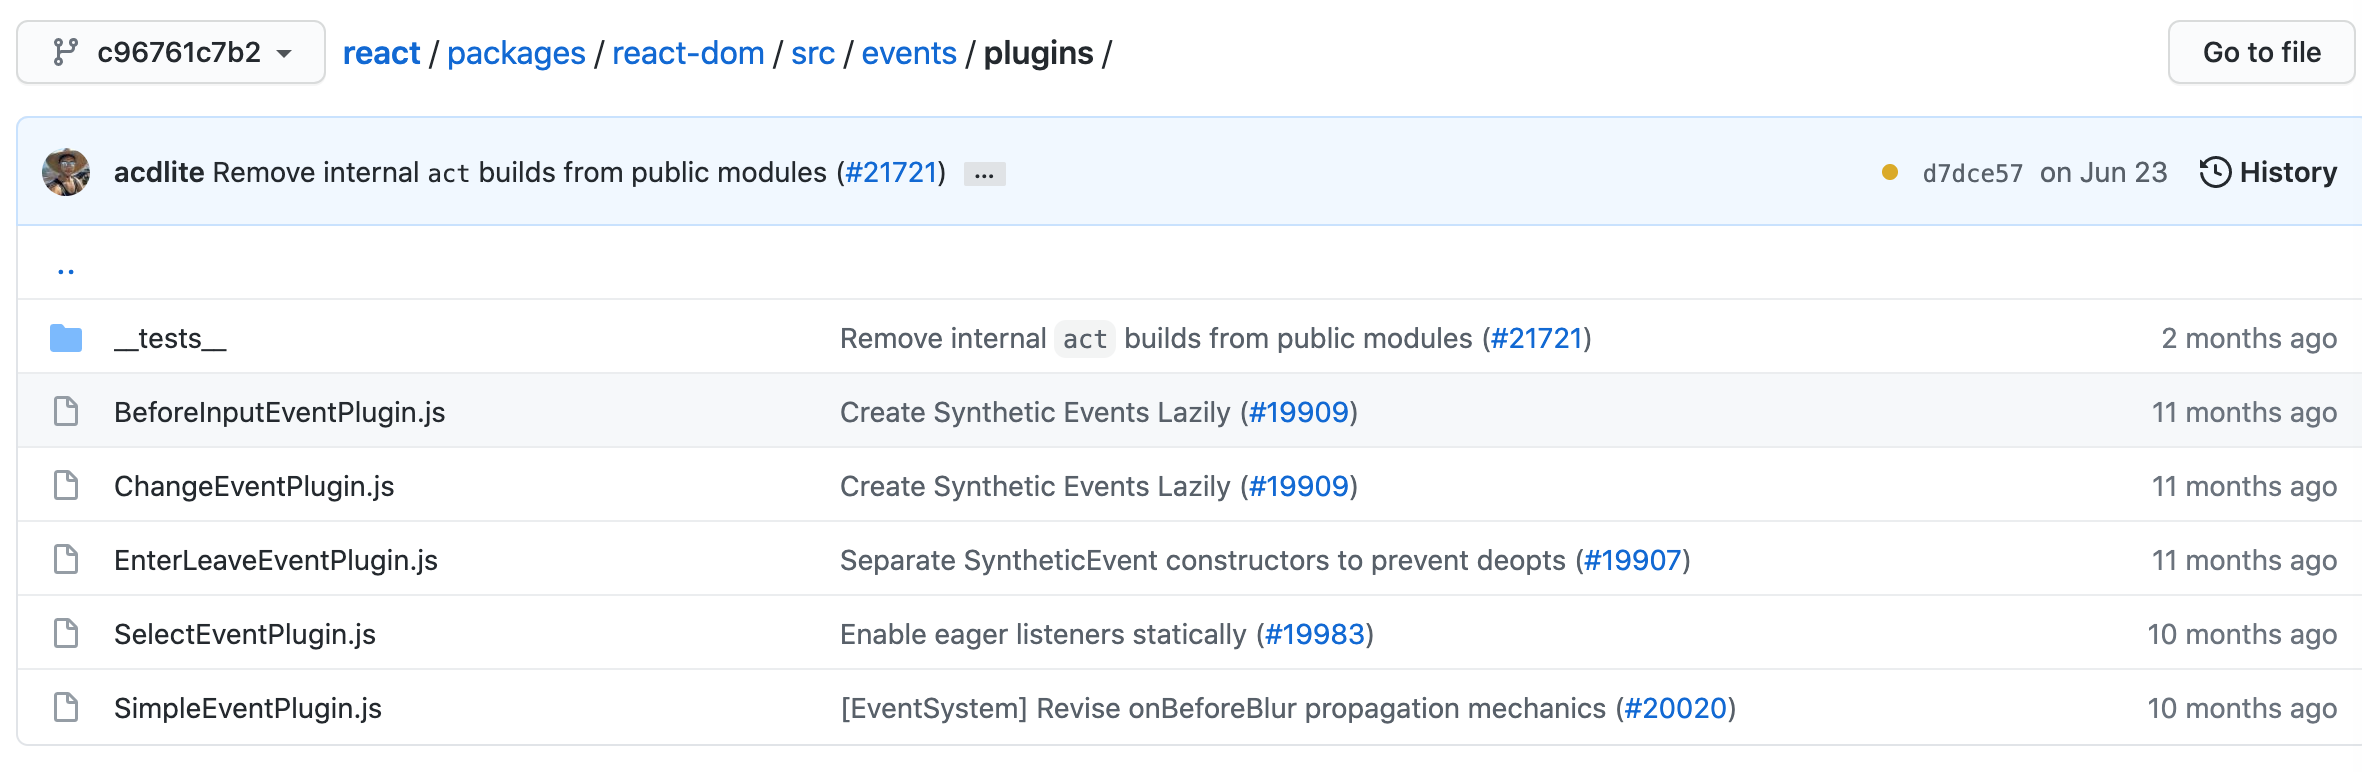Screen dimensions: 2362x772
Task: Open acdlite's avatar image
Action: point(66,172)
